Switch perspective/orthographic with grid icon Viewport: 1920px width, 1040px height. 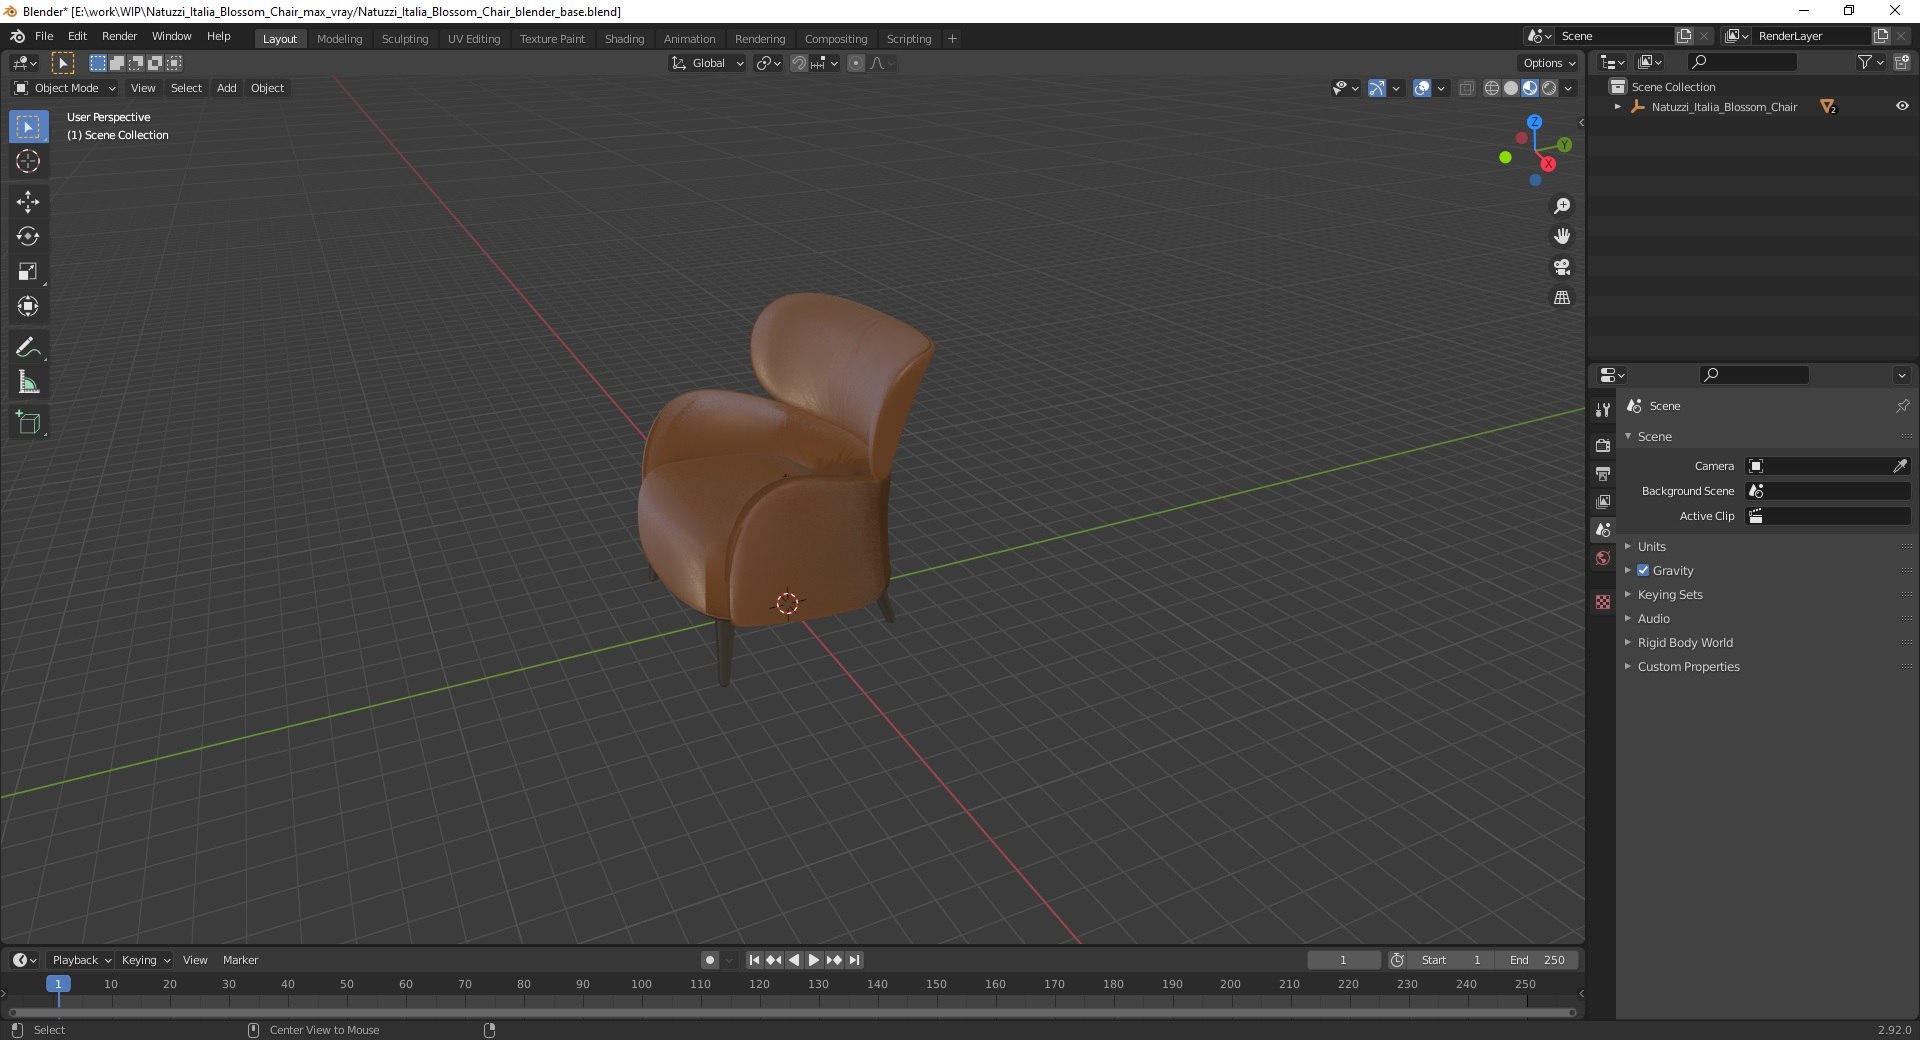(1562, 298)
